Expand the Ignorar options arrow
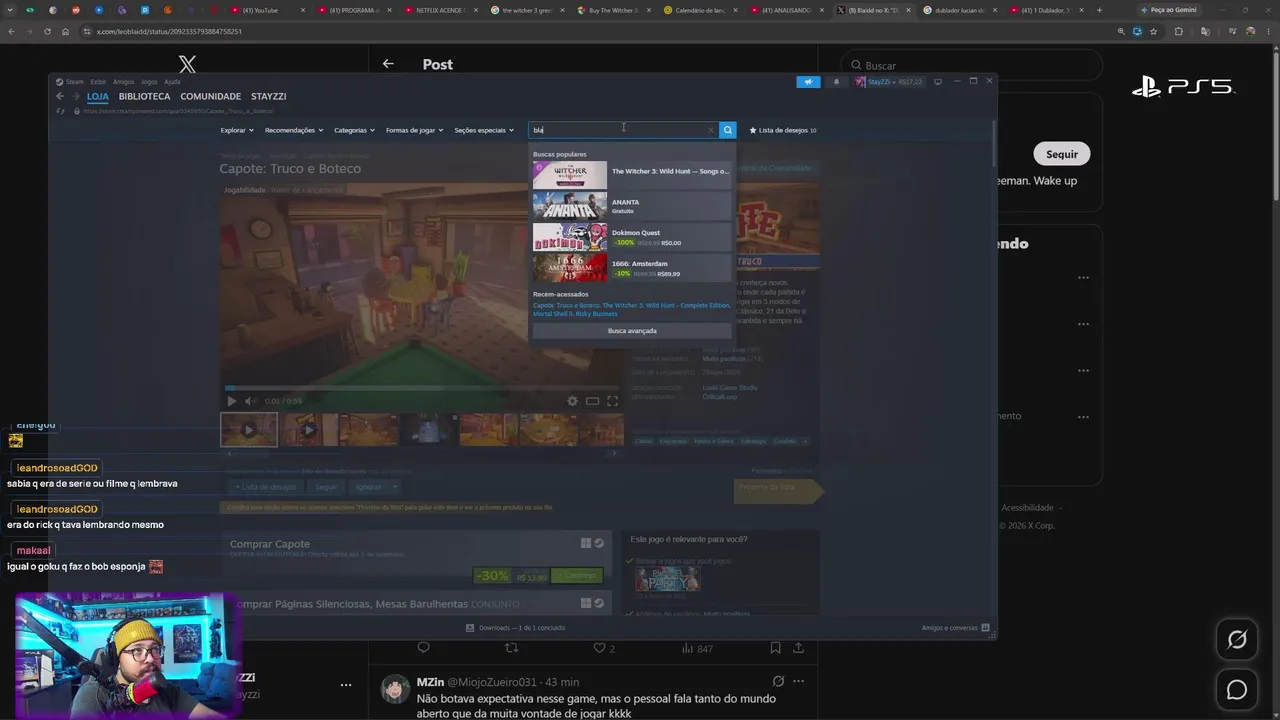The height and width of the screenshot is (720, 1280). (x=395, y=487)
